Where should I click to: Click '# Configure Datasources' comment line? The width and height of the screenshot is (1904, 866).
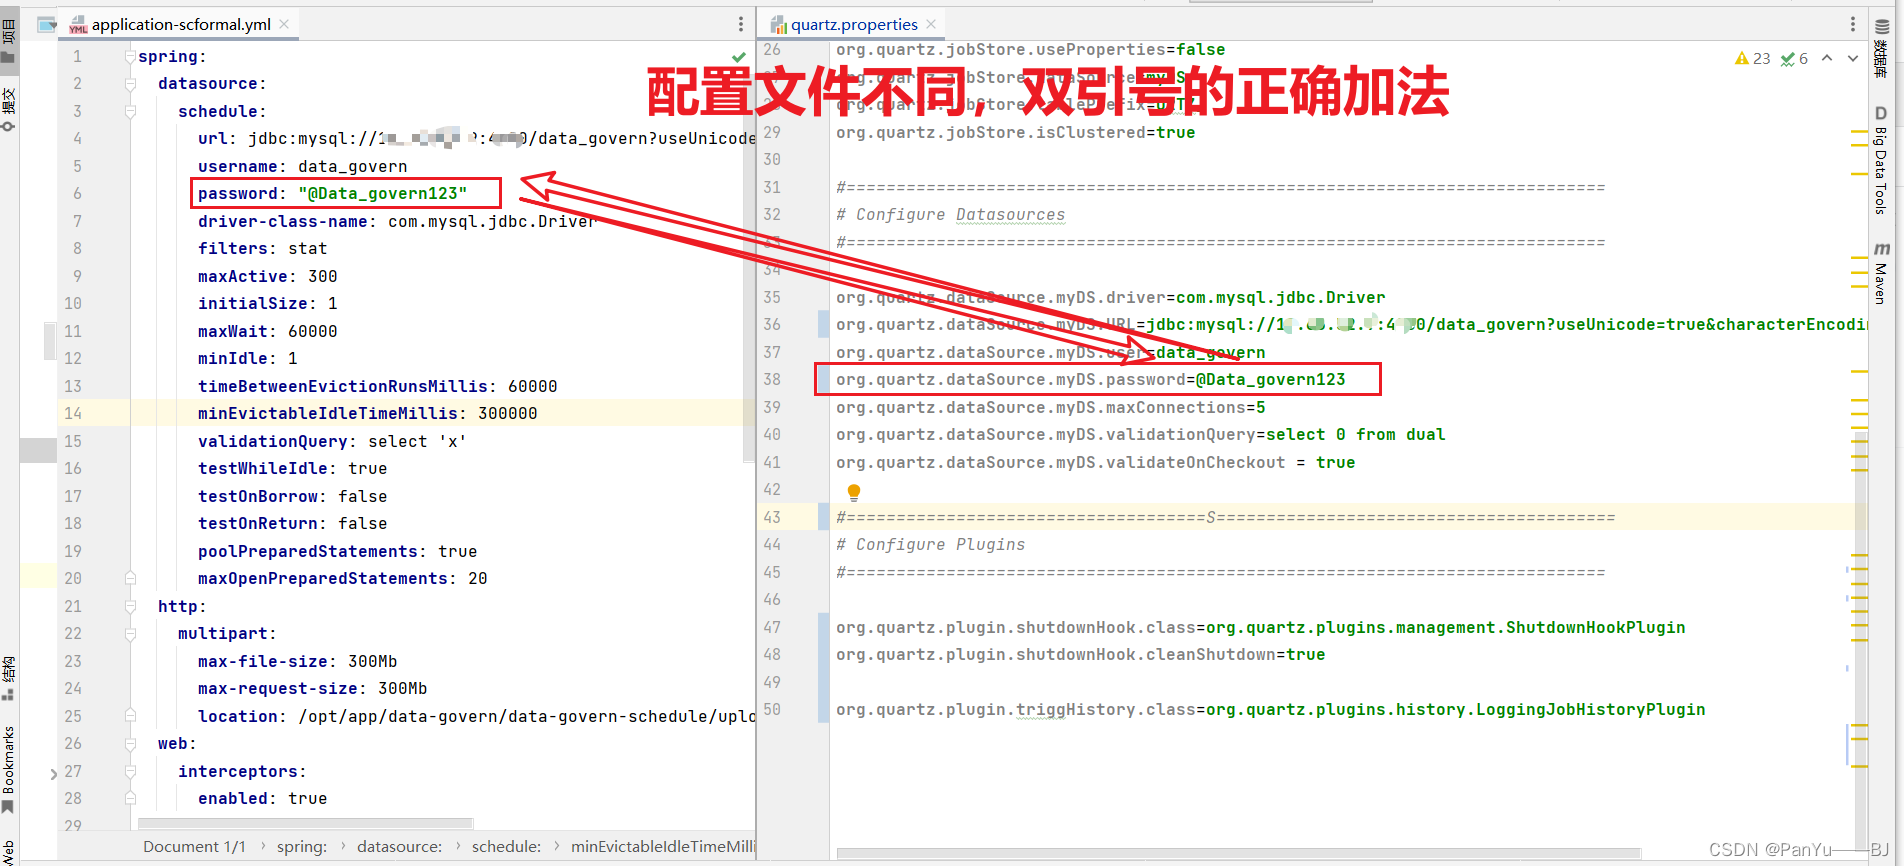(950, 215)
